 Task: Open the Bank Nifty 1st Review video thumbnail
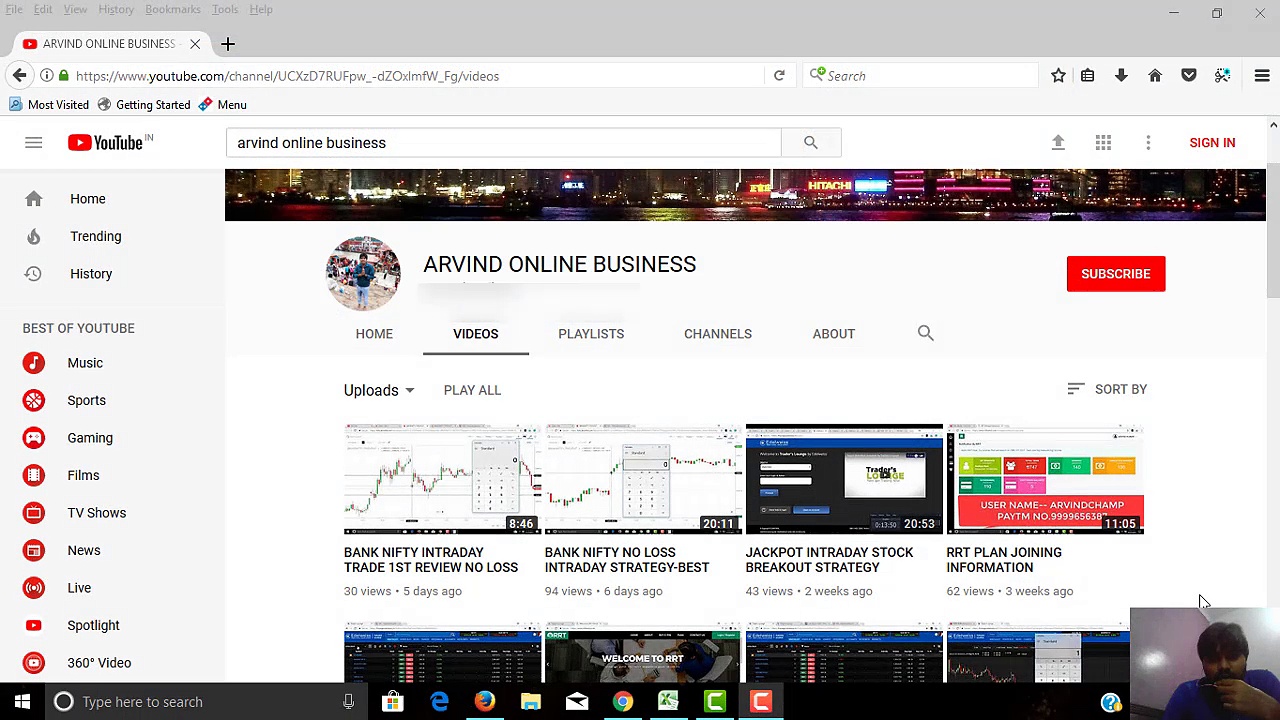pyautogui.click(x=442, y=479)
